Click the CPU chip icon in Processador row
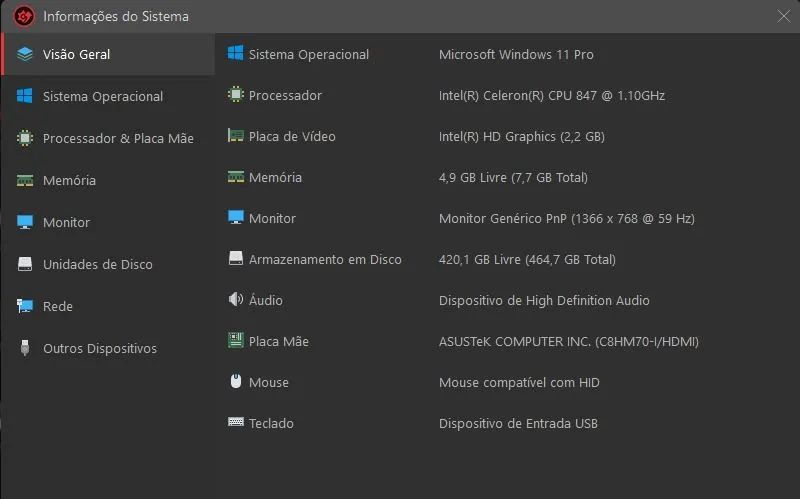The width and height of the screenshot is (800, 499). [235, 94]
